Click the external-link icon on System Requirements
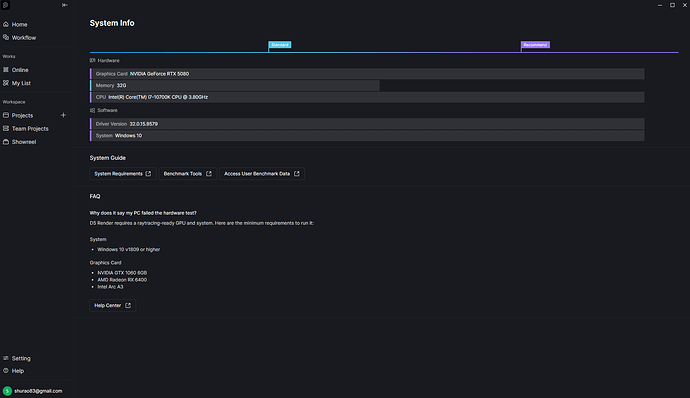 tap(148, 174)
